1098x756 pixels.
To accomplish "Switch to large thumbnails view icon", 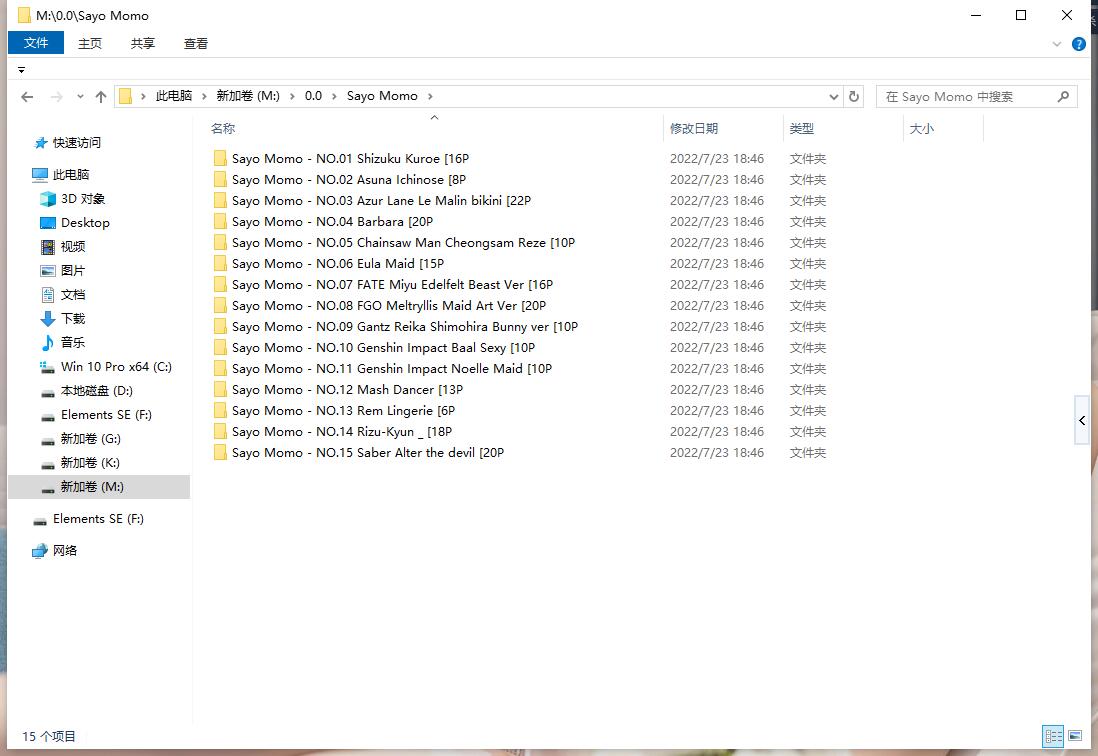I will (x=1075, y=736).
